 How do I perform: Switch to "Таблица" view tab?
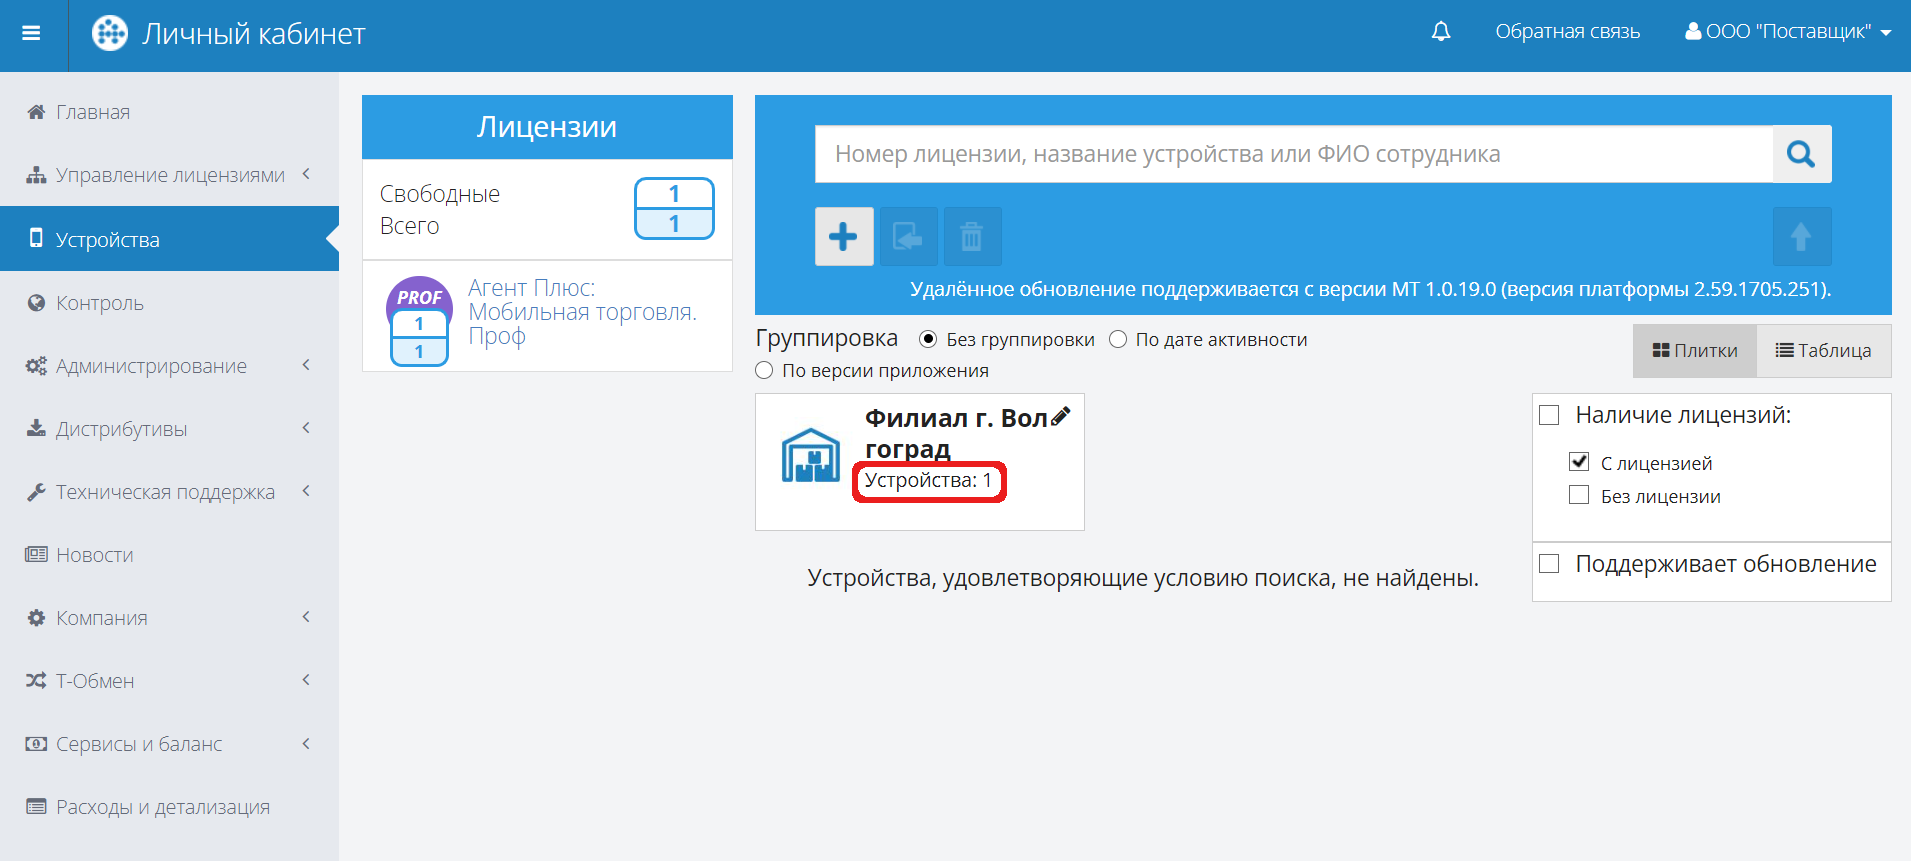pos(1823,351)
